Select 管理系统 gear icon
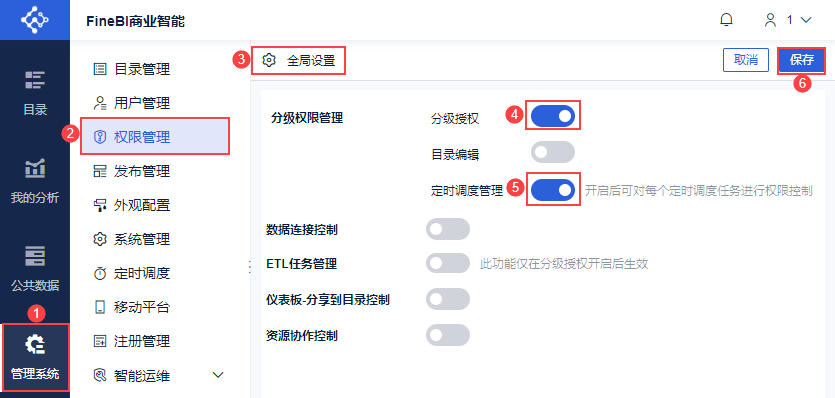The image size is (835, 398). (x=35, y=344)
